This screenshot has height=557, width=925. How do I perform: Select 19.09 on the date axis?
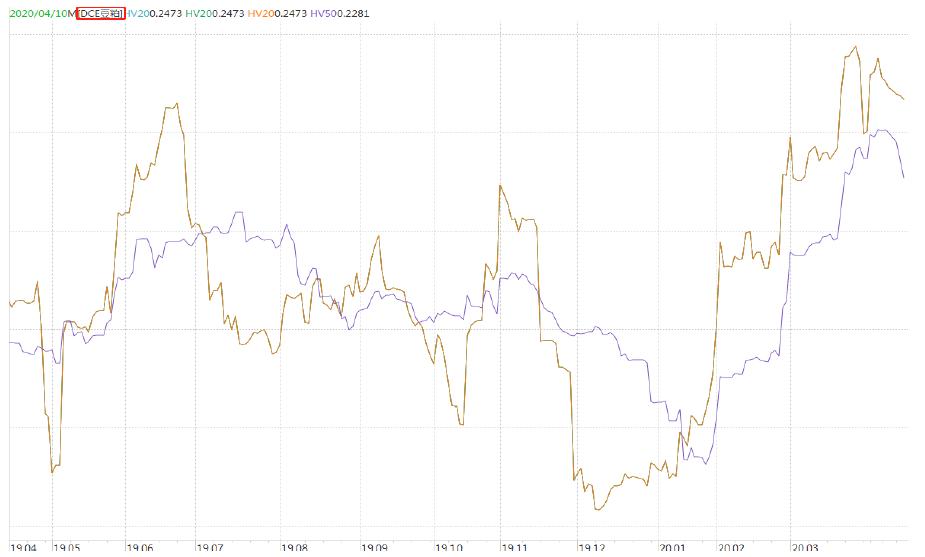tap(374, 548)
